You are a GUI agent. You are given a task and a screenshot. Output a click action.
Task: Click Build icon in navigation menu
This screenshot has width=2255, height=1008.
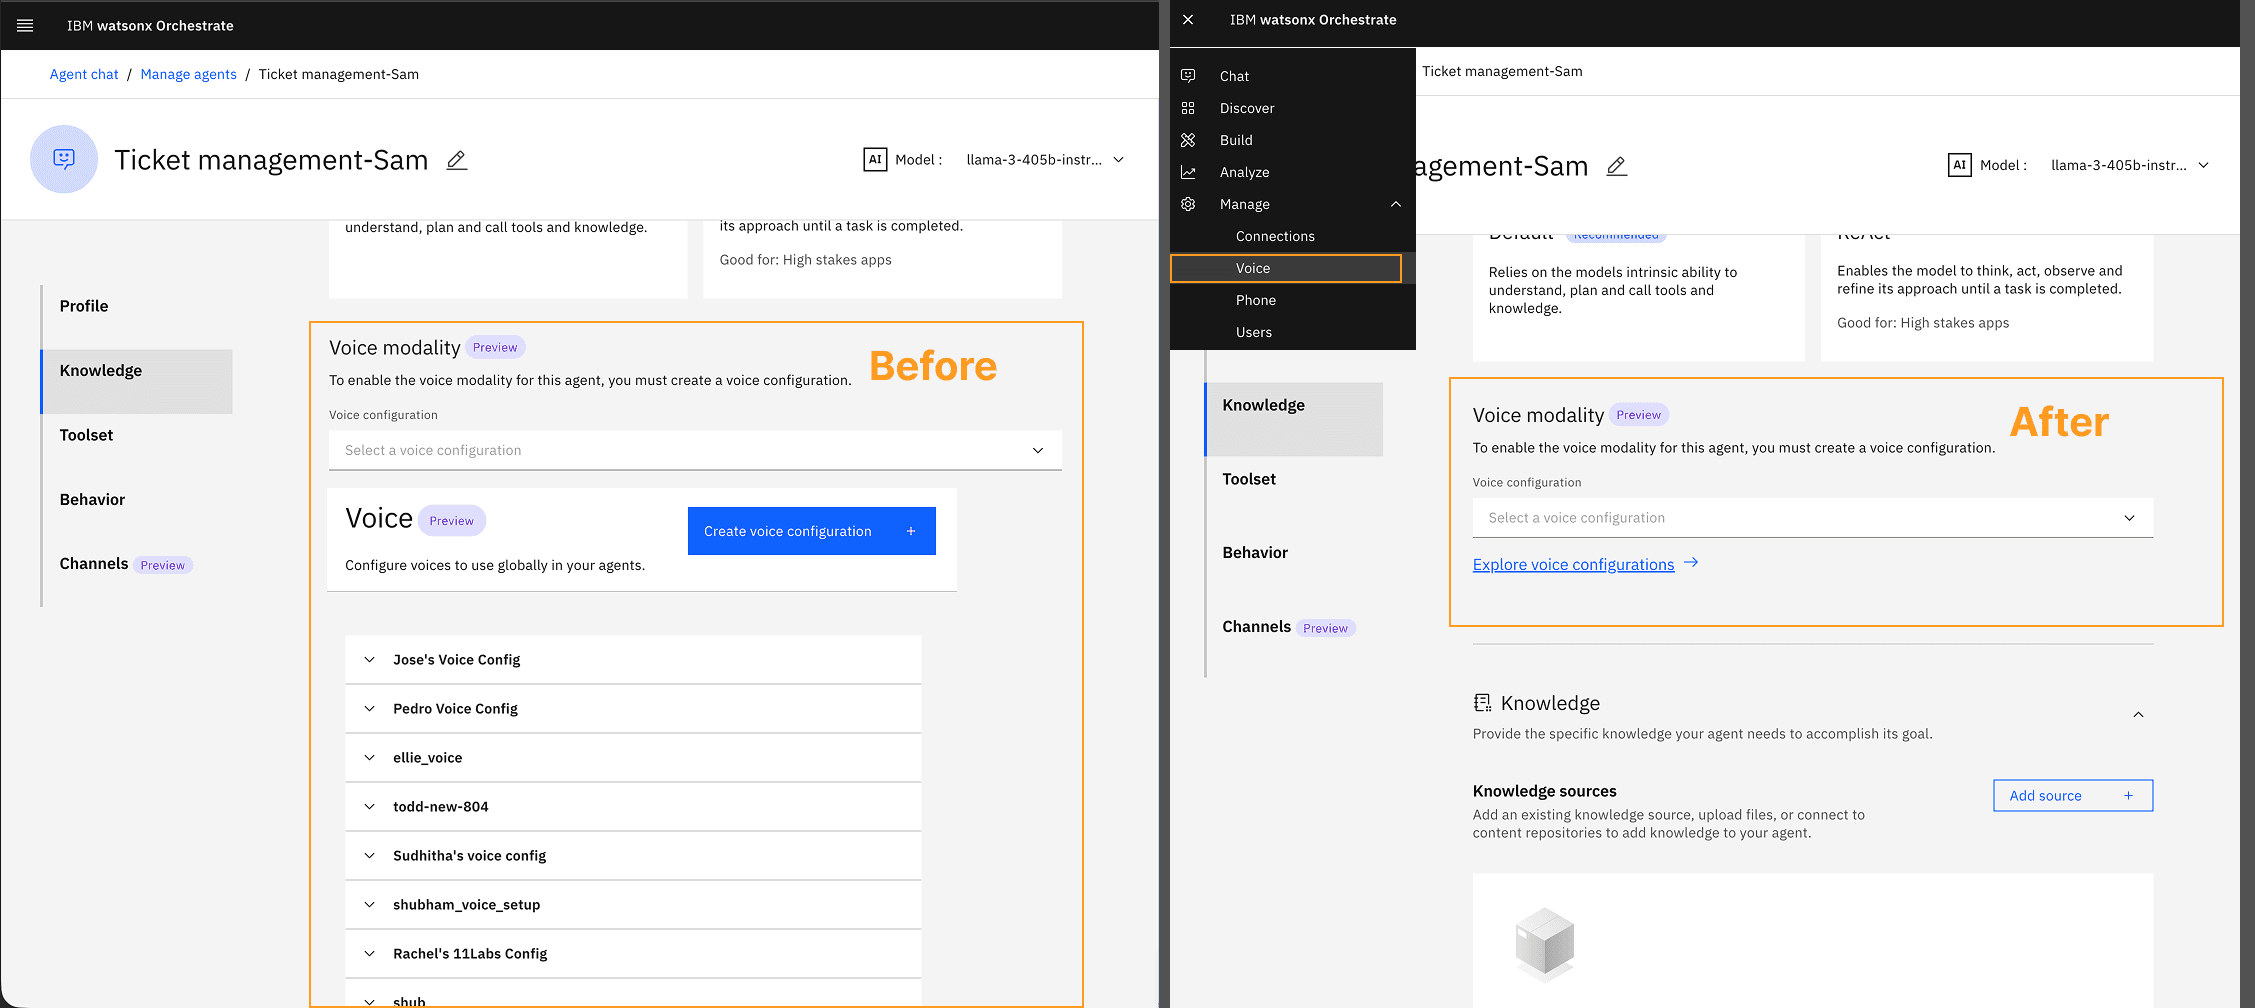[1188, 140]
